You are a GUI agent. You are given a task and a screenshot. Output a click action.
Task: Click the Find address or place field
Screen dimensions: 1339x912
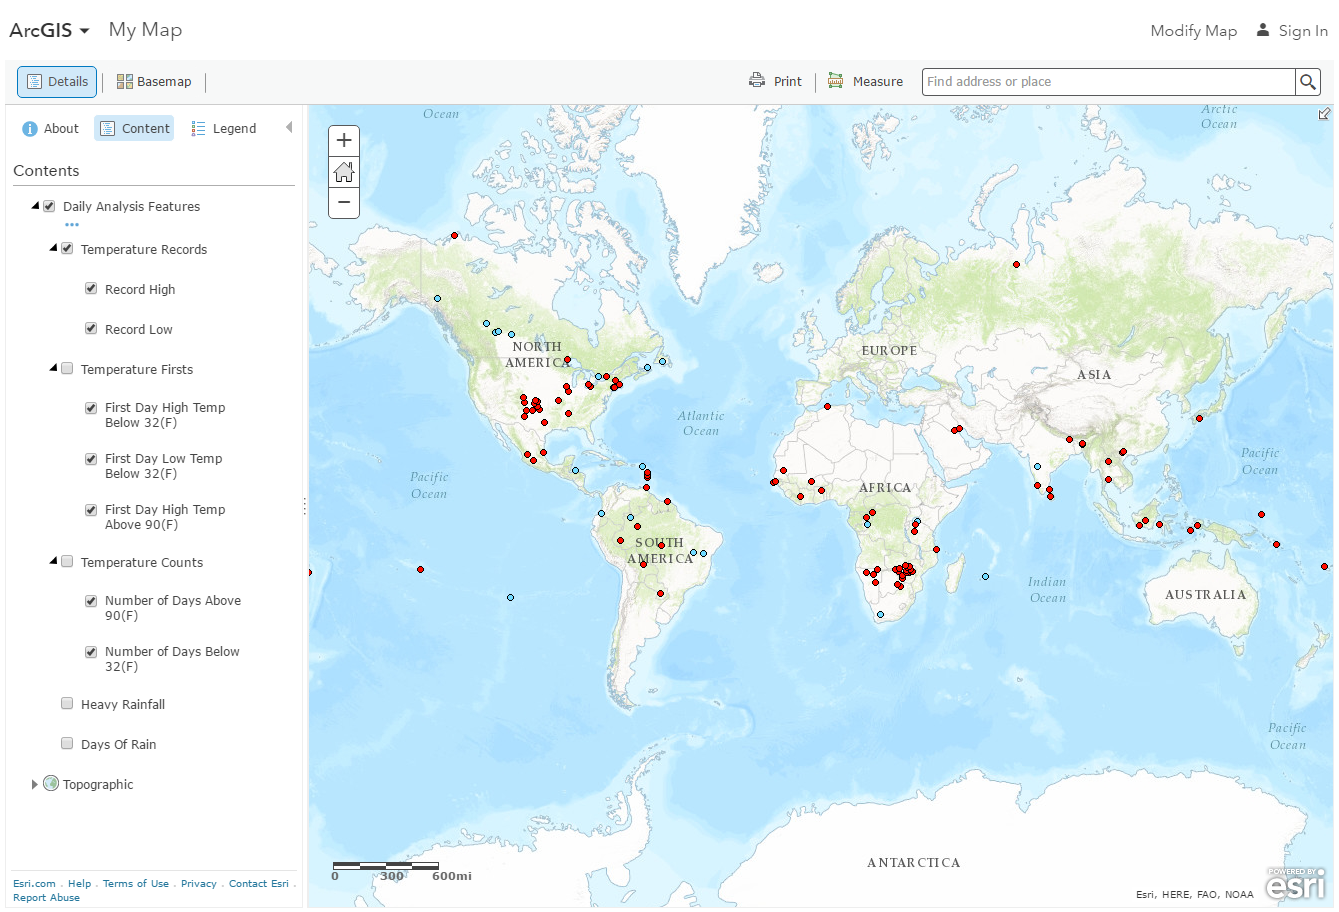click(x=1108, y=82)
